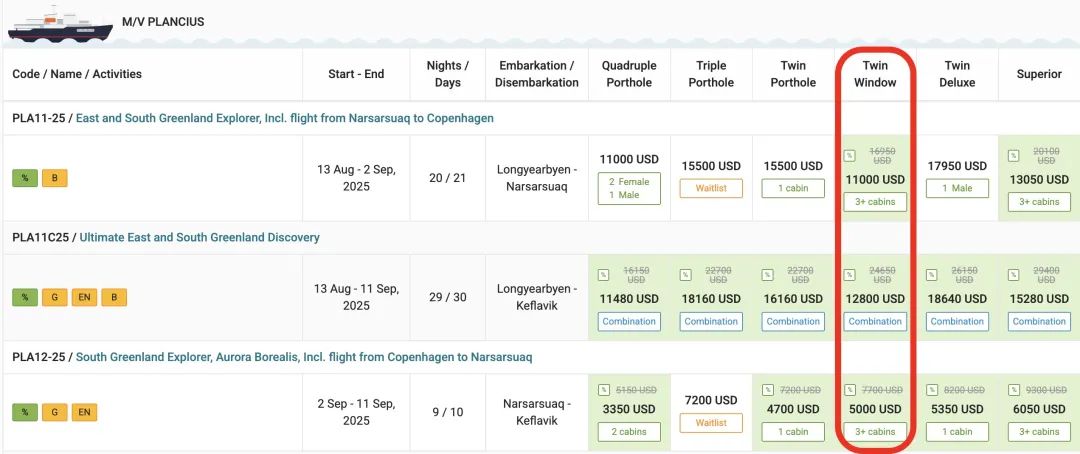Viewport: 1080px width, 454px height.
Task: Click the EN badge in PLA11C25 row
Action: pos(84,298)
